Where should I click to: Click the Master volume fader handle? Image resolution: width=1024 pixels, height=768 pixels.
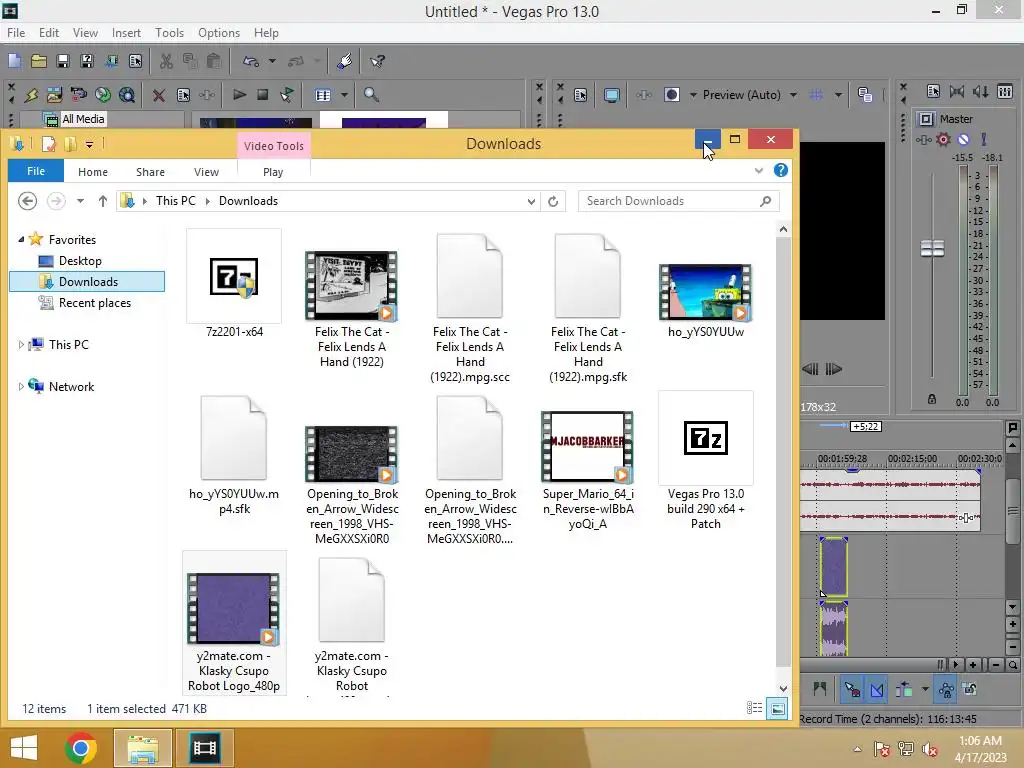click(x=932, y=248)
